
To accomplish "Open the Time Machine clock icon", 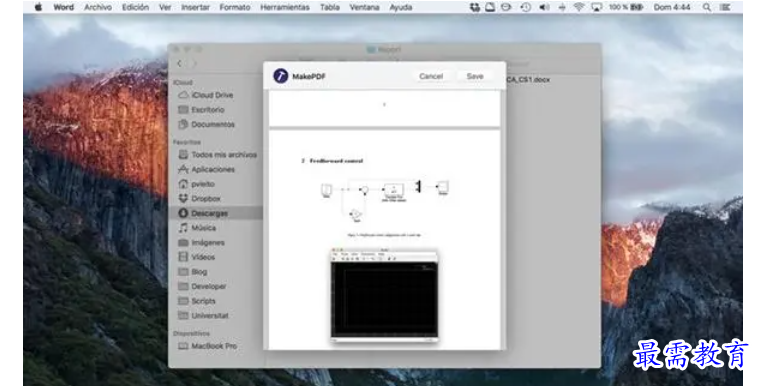I will point(526,7).
